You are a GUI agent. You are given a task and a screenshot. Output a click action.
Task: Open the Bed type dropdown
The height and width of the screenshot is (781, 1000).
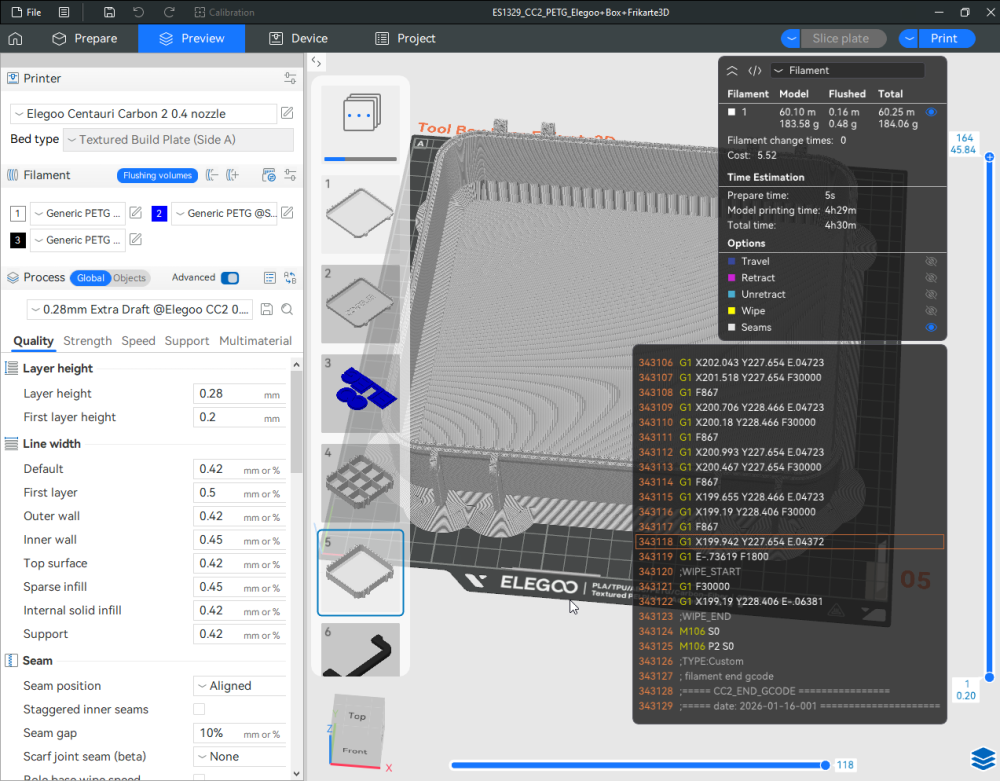pyautogui.click(x=178, y=140)
